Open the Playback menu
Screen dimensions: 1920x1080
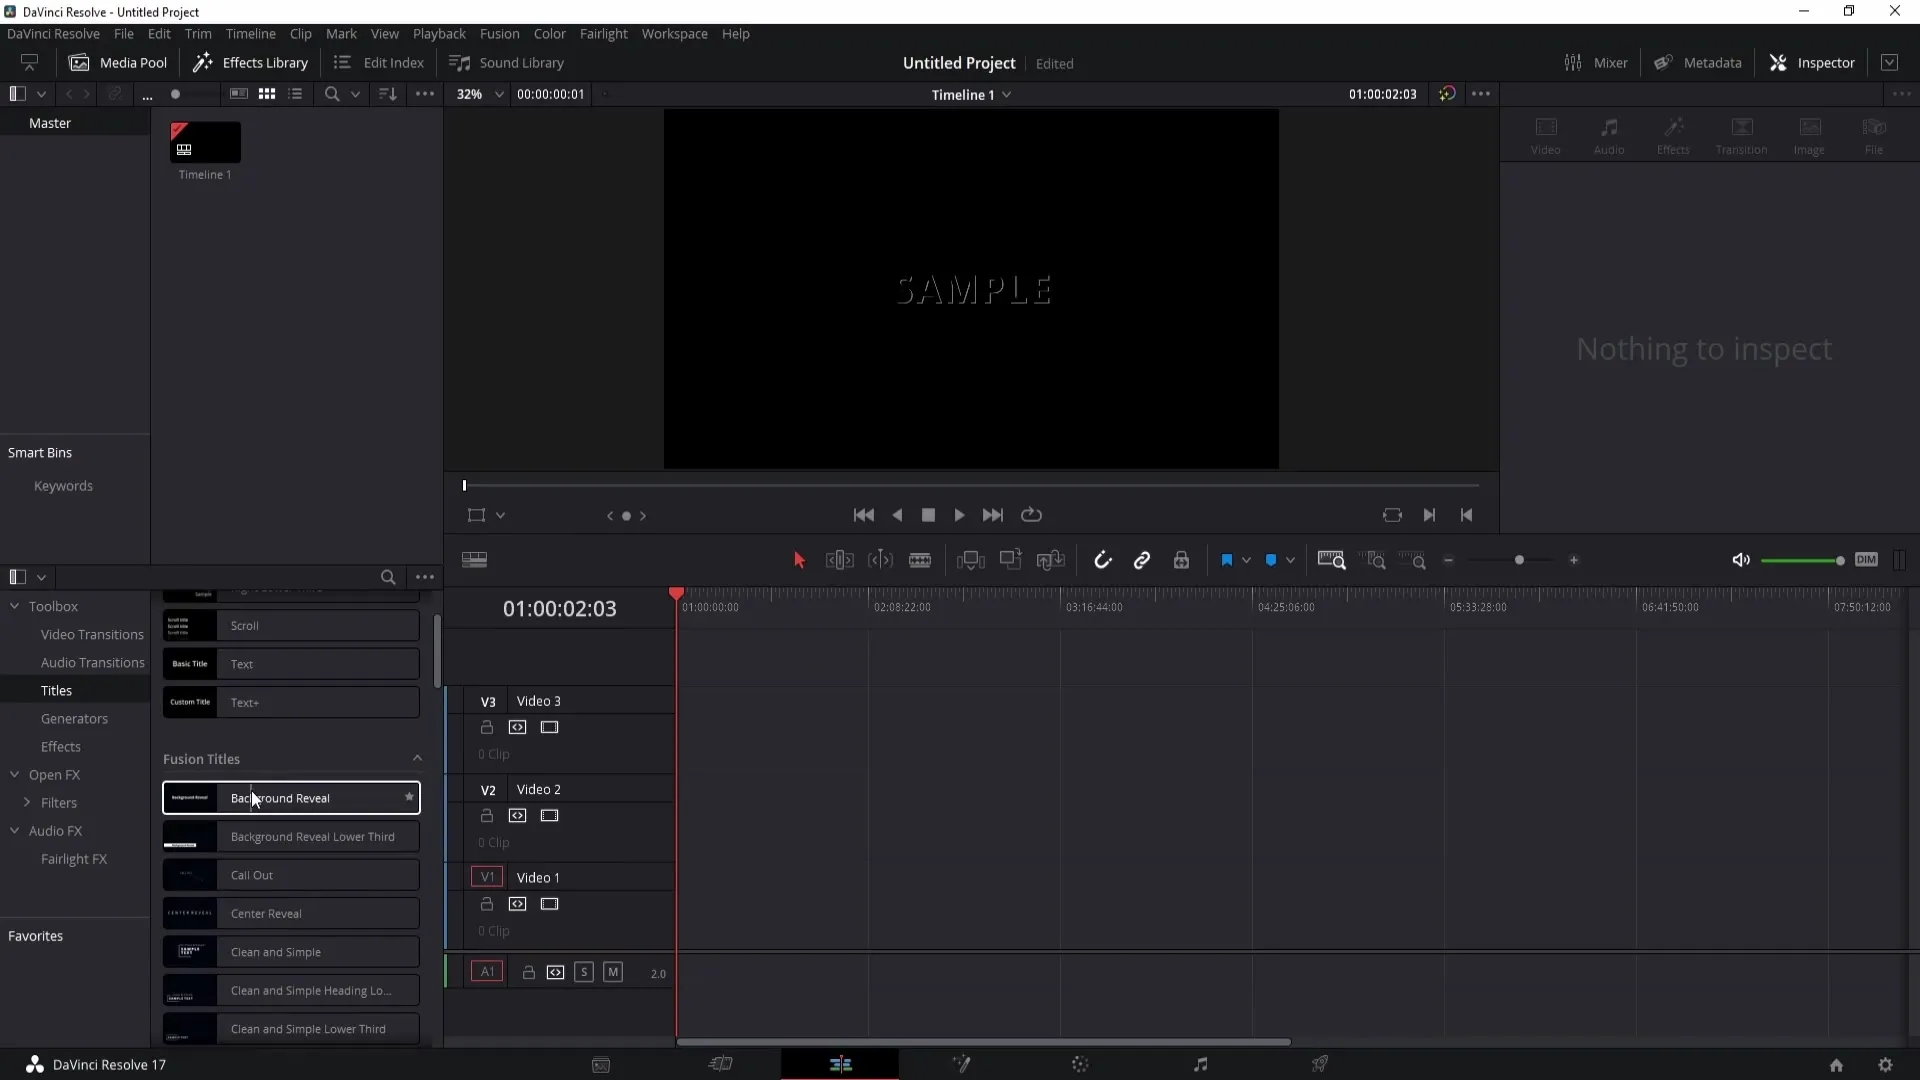439,33
